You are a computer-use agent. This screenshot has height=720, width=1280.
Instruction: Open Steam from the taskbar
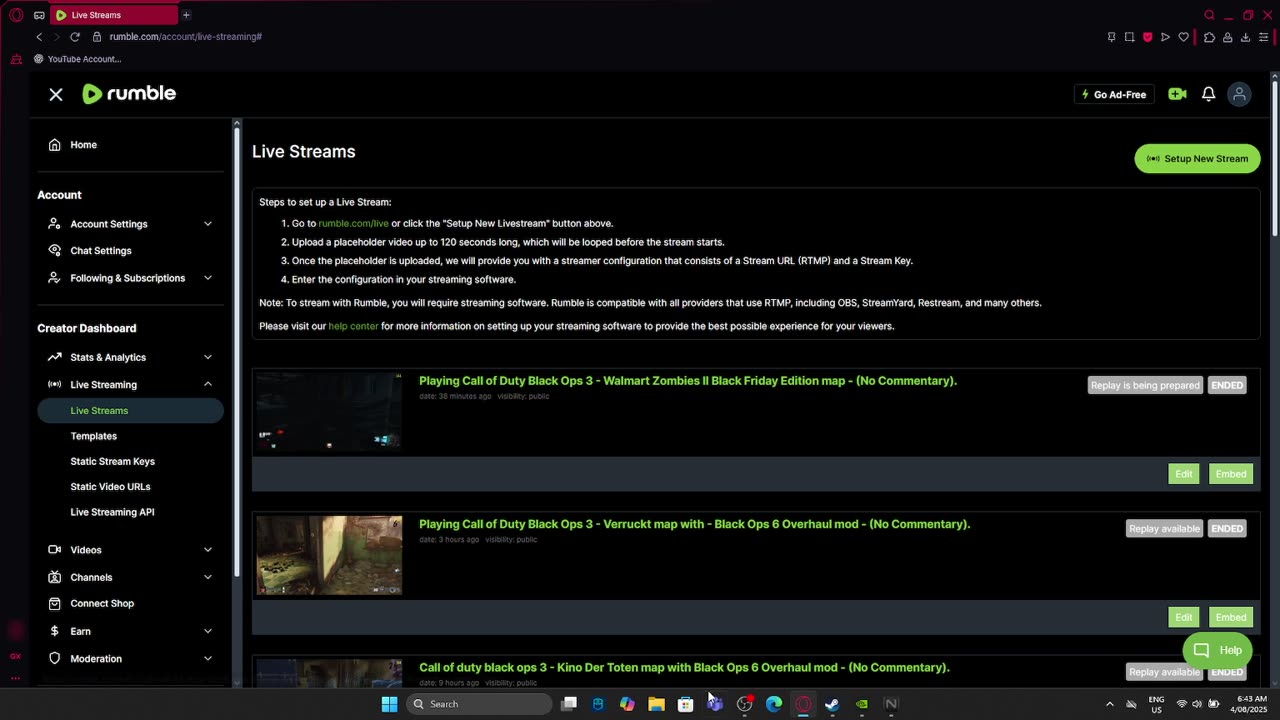(x=832, y=704)
